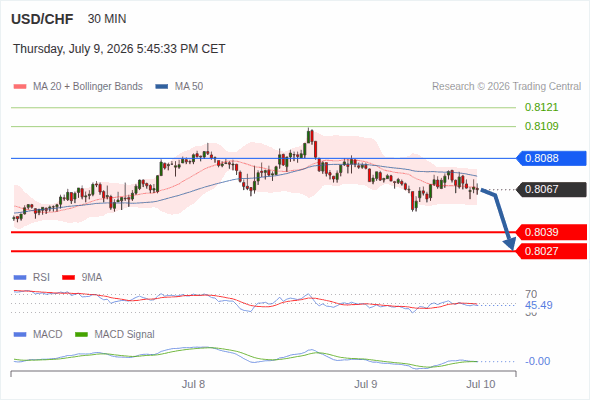Click the red 0.8027 support price tag
Screen dimensions: 590x400
[x=552, y=251]
